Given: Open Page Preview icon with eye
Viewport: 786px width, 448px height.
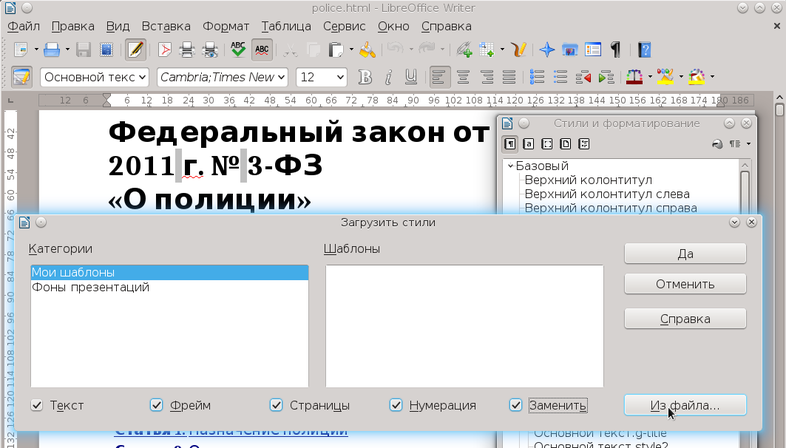Looking at the screenshot, I should (210, 50).
